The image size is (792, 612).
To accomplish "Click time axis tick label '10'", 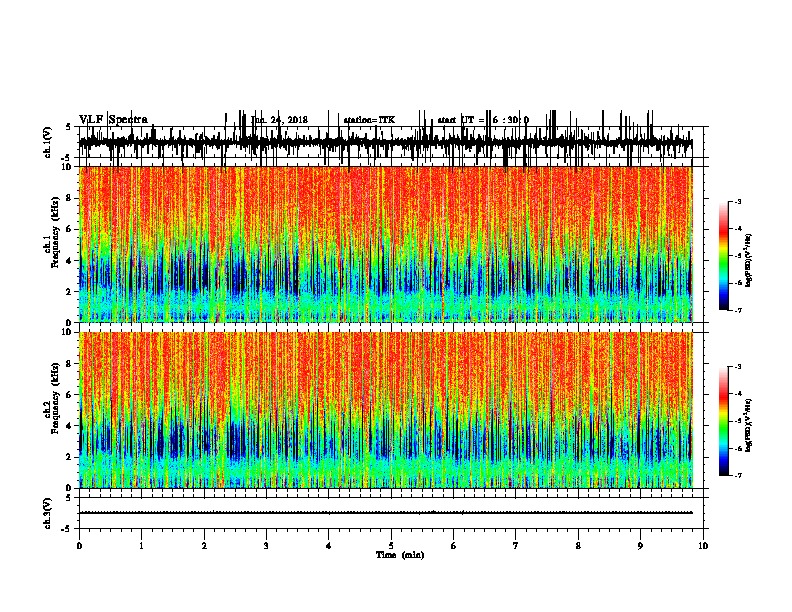I will [x=703, y=546].
